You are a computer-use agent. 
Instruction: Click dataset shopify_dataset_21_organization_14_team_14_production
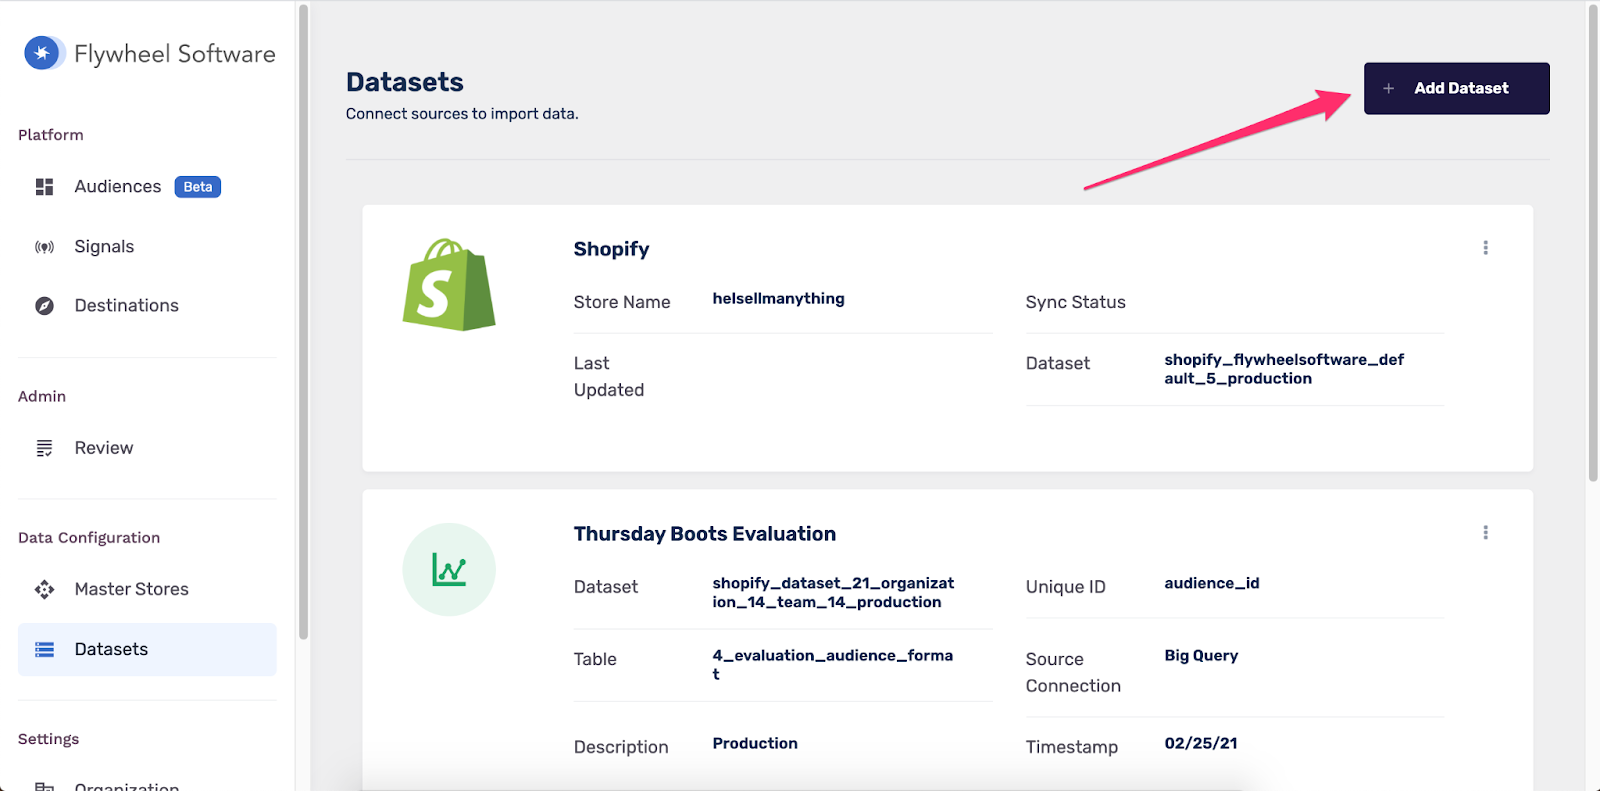pyautogui.click(x=833, y=593)
